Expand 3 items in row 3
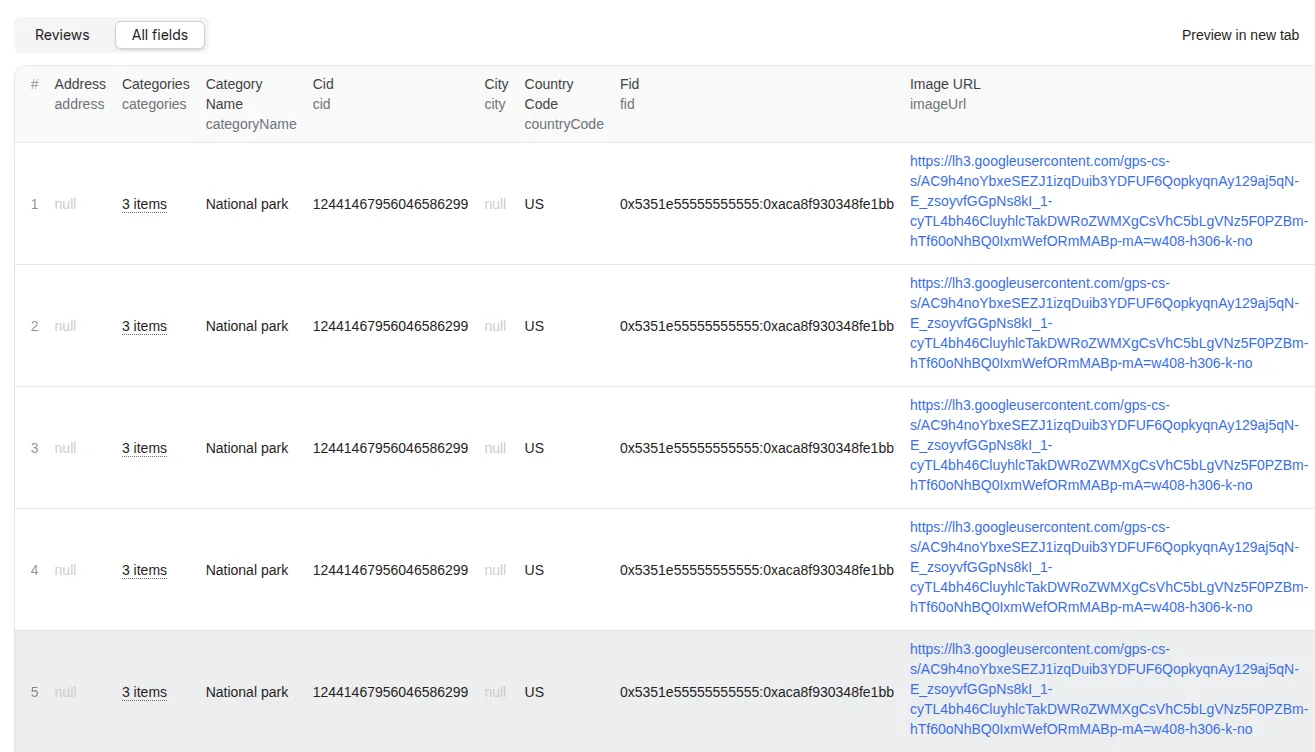This screenshot has width=1315, height=752. coord(144,448)
